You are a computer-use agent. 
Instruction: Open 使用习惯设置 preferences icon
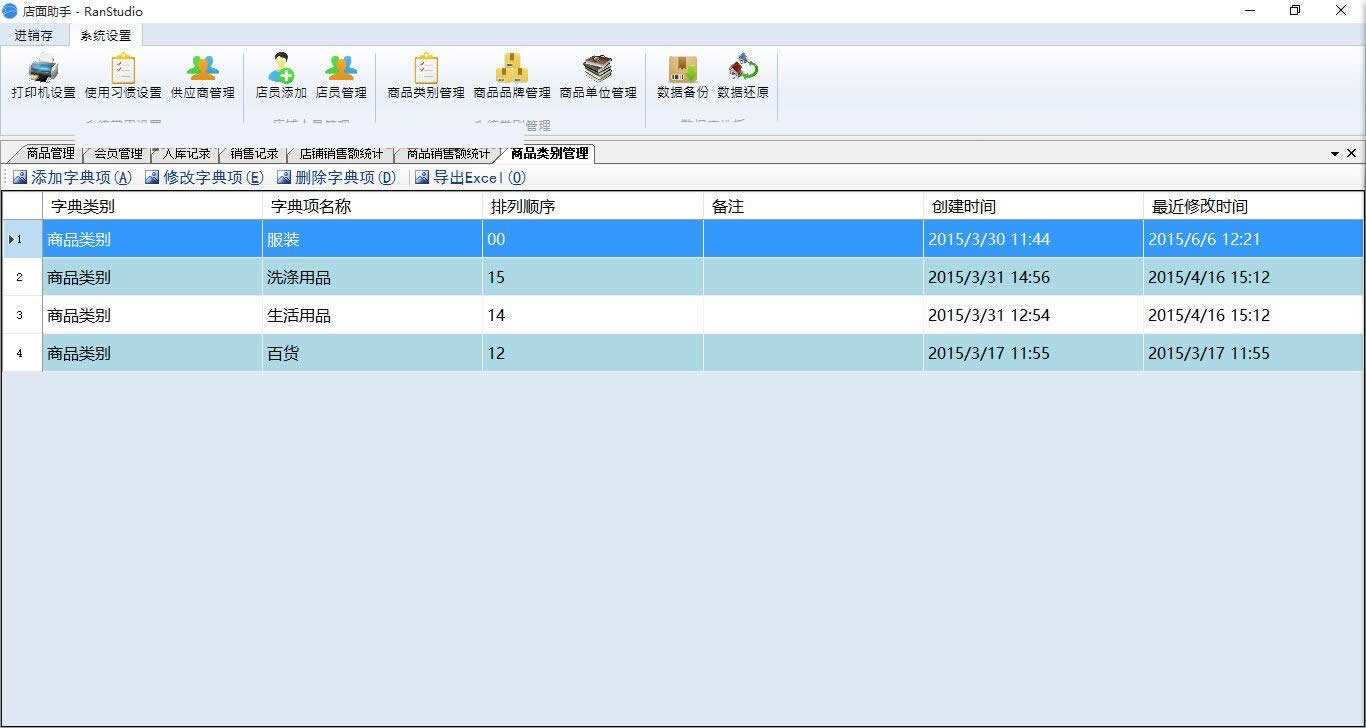click(123, 77)
